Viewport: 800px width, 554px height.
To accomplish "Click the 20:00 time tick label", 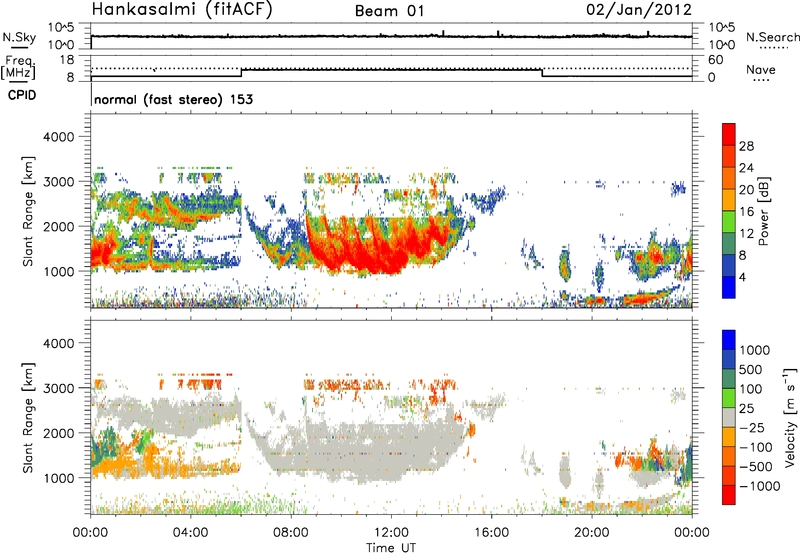I will tap(592, 533).
